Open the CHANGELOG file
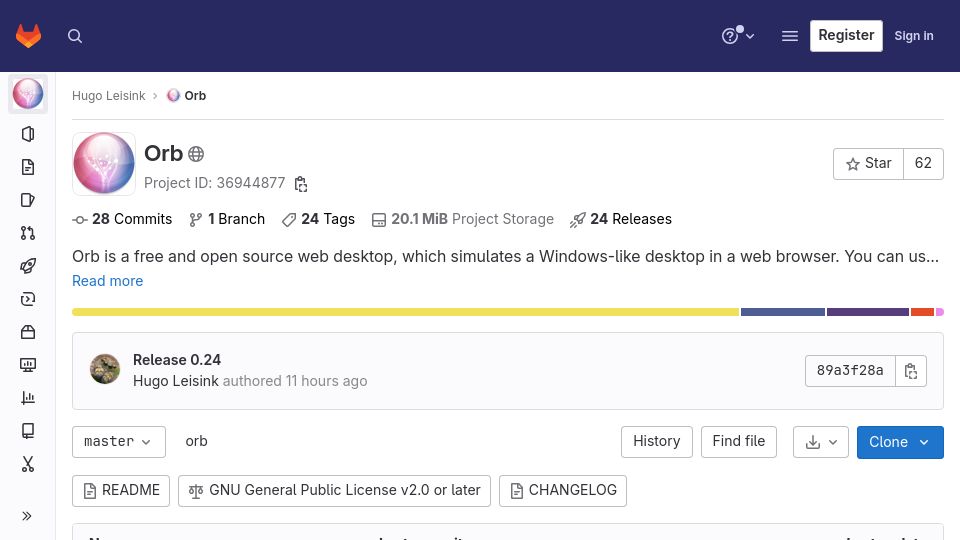This screenshot has height=540, width=960. click(563, 491)
